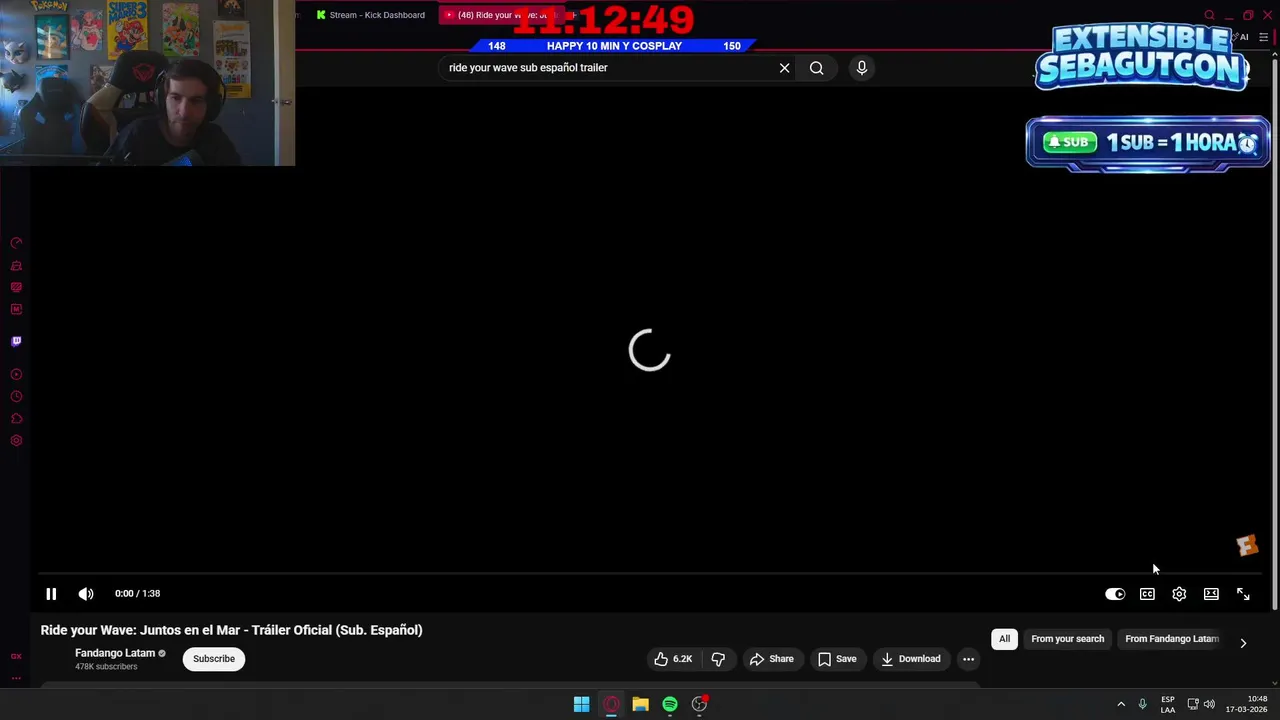The width and height of the screenshot is (1280, 720).
Task: Show hidden system tray icons
Action: point(1121,704)
